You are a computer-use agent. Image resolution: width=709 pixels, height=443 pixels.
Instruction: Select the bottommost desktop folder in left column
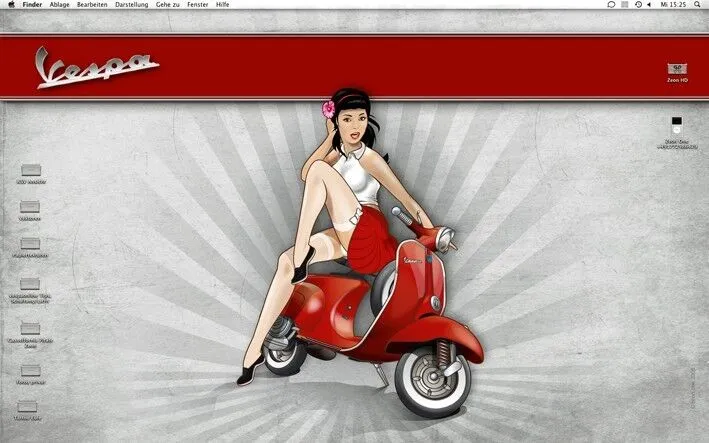tap(30, 406)
